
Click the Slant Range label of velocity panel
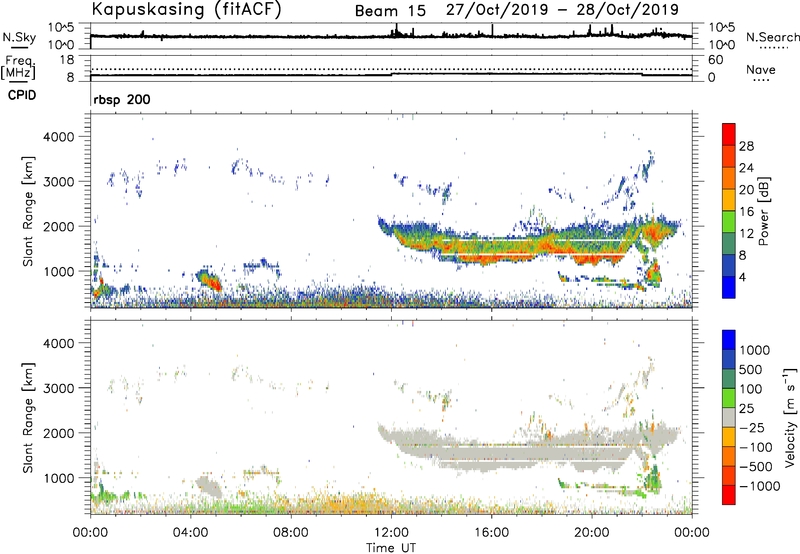point(28,417)
